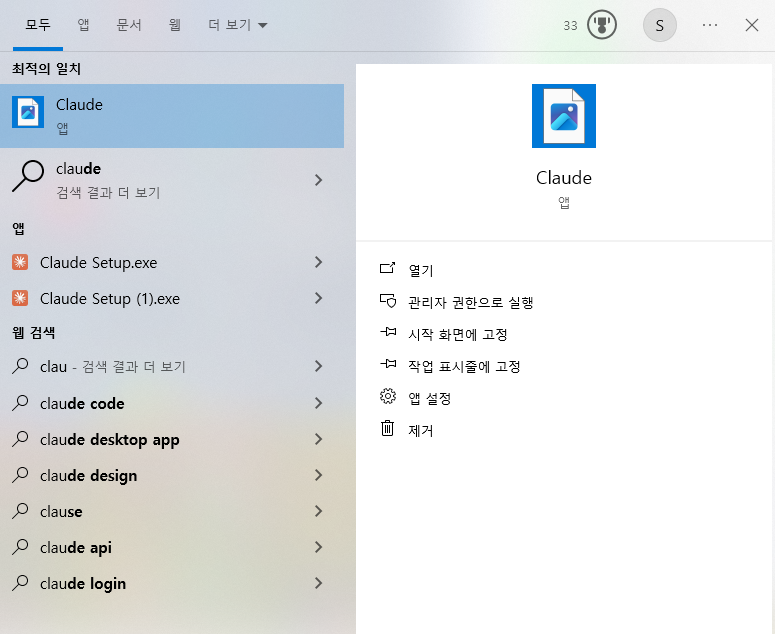
Task: Search web for claude api
Action: [76, 548]
